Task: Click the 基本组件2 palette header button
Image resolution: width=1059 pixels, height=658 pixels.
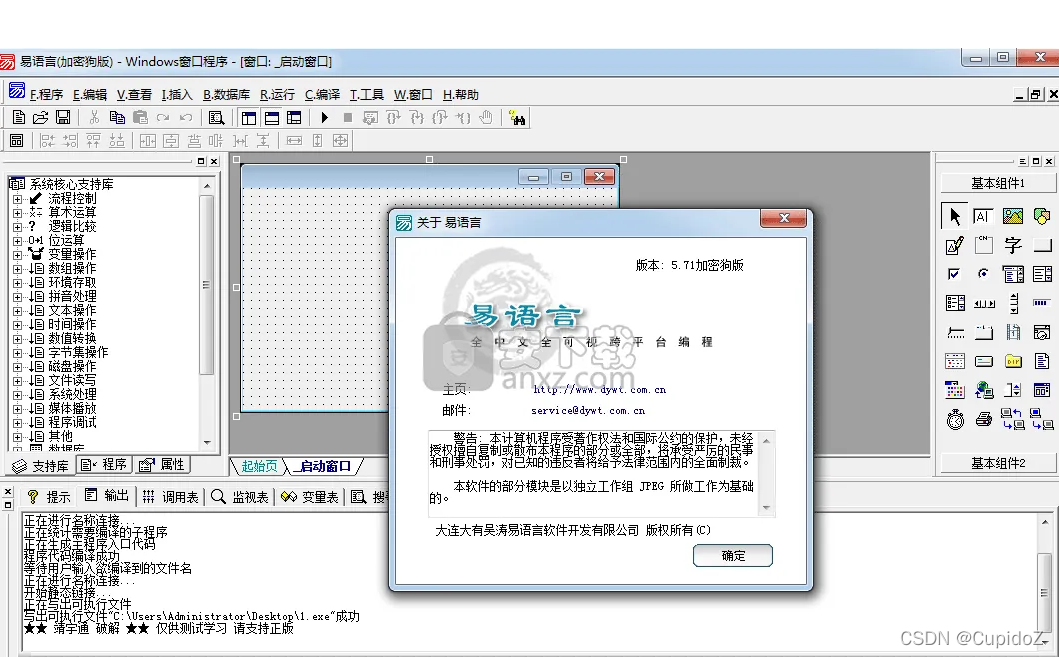Action: click(998, 463)
